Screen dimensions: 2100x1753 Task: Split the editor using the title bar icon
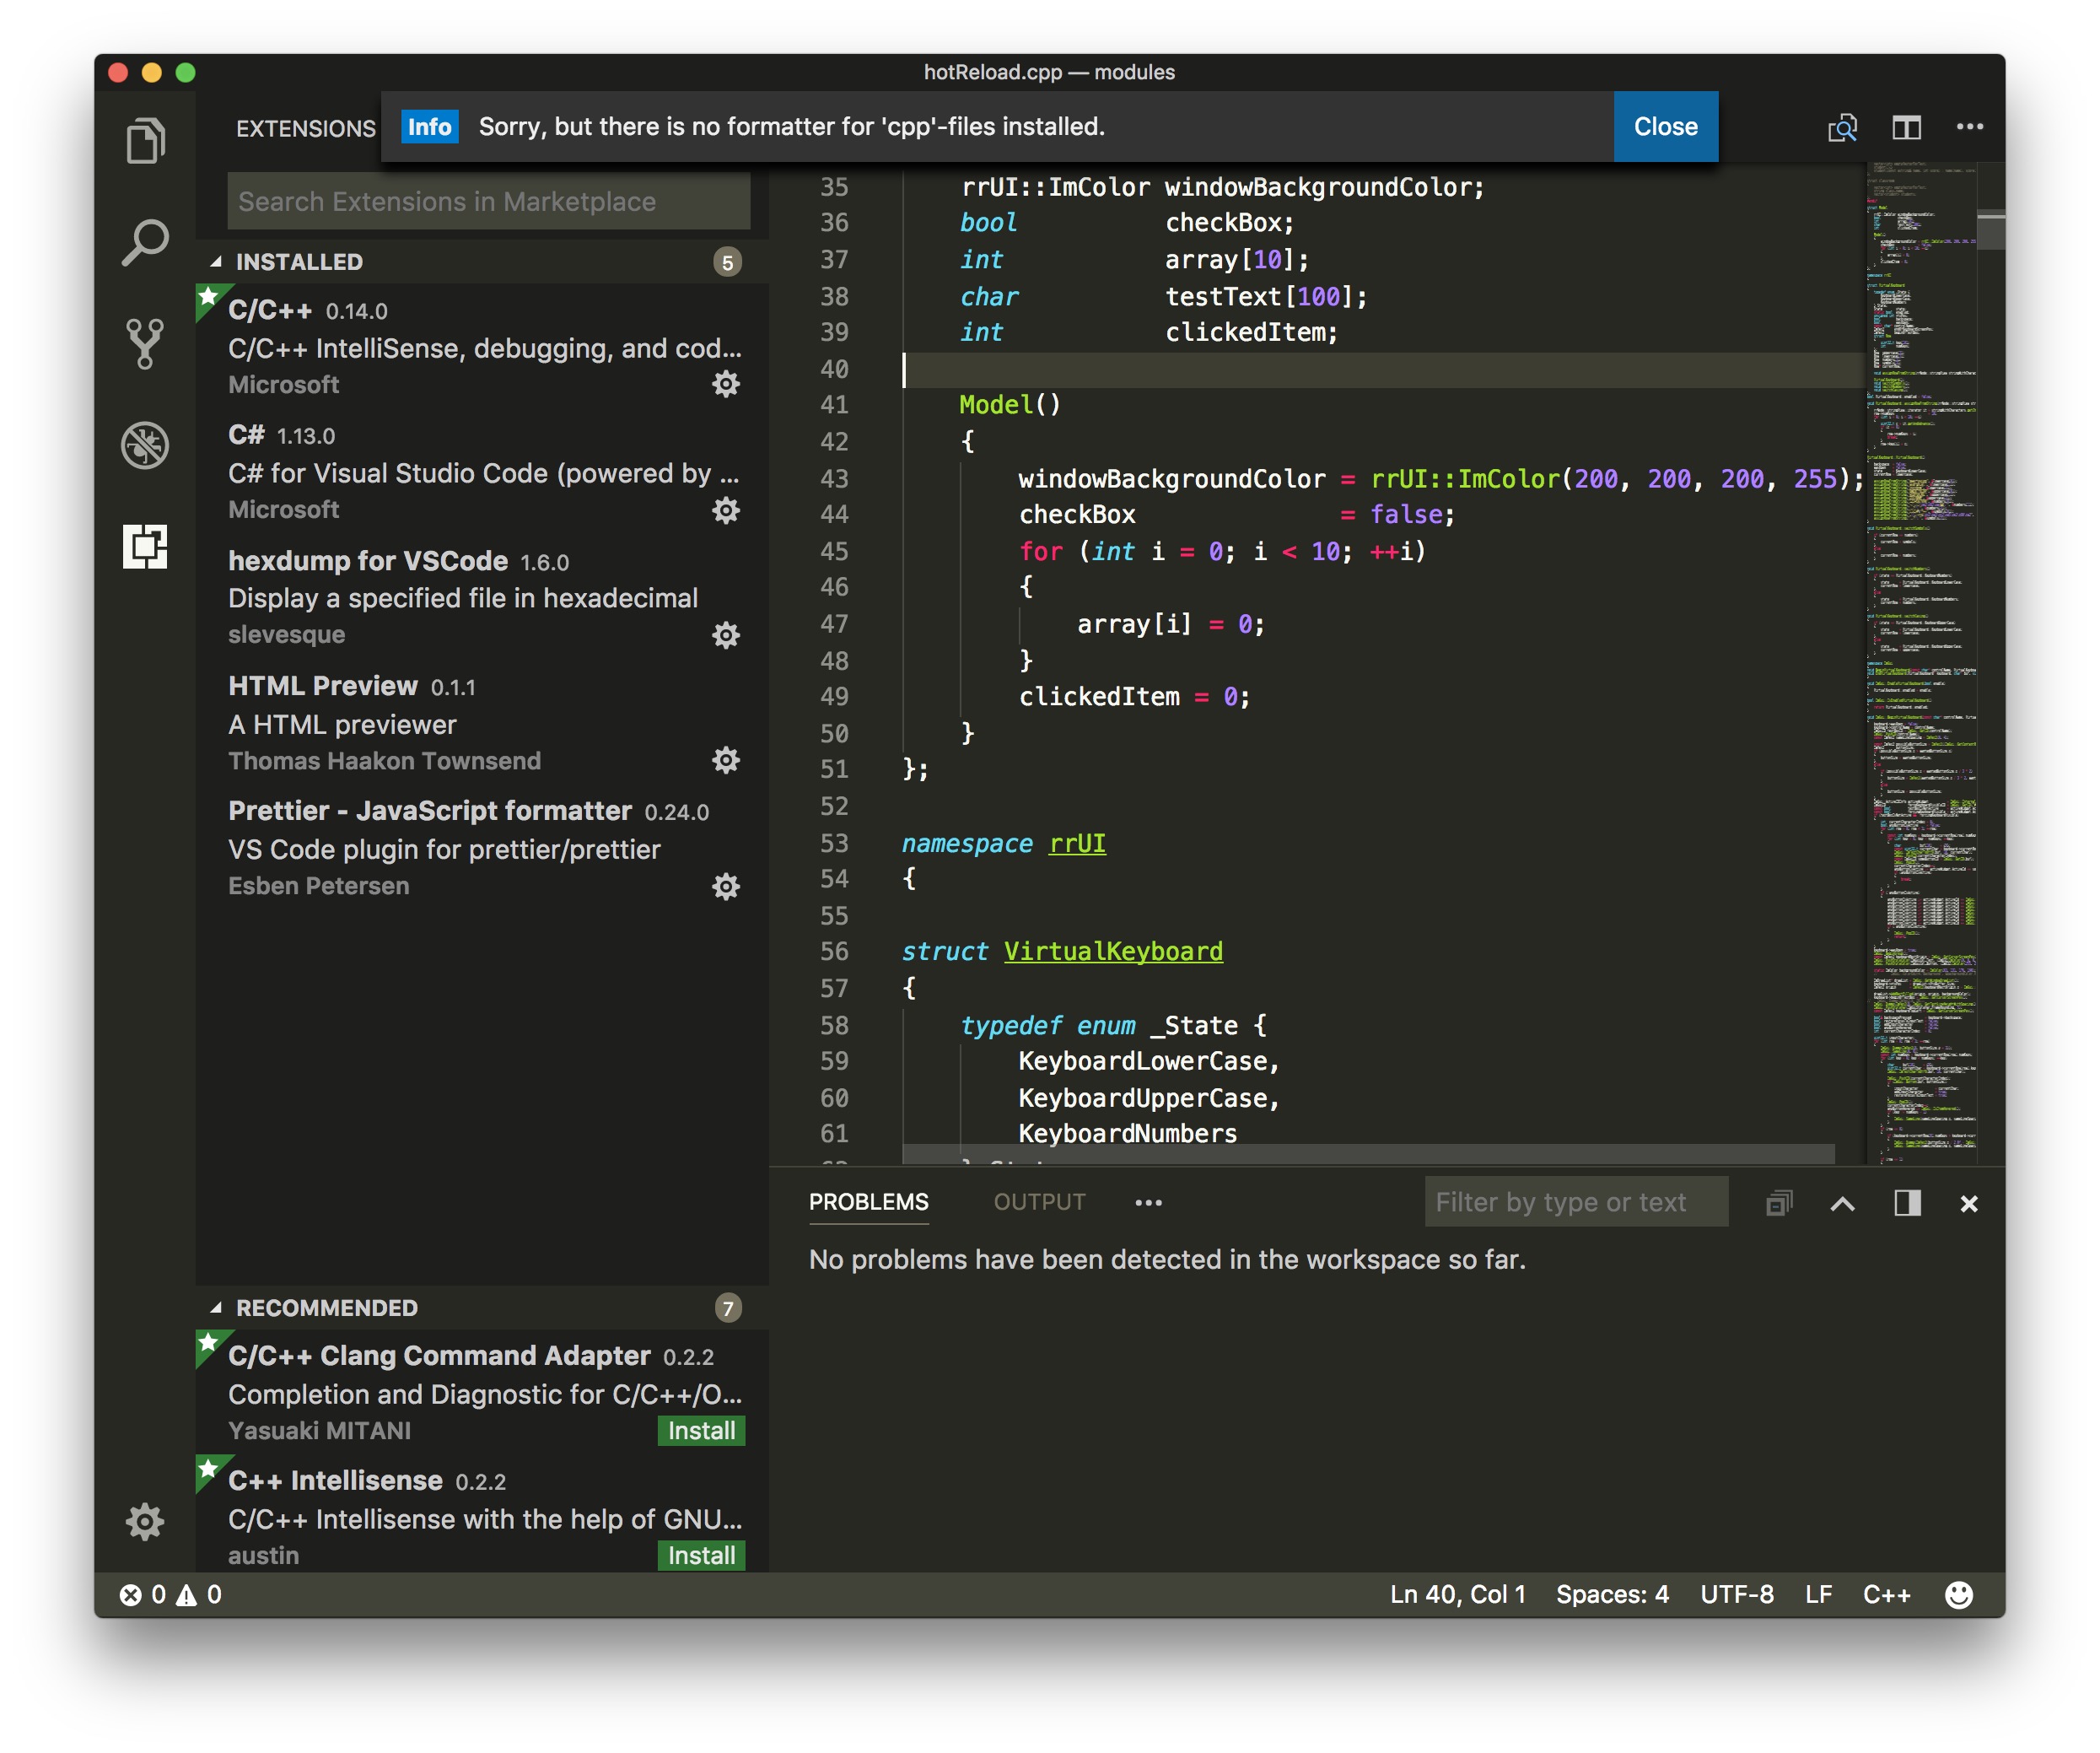click(1906, 127)
